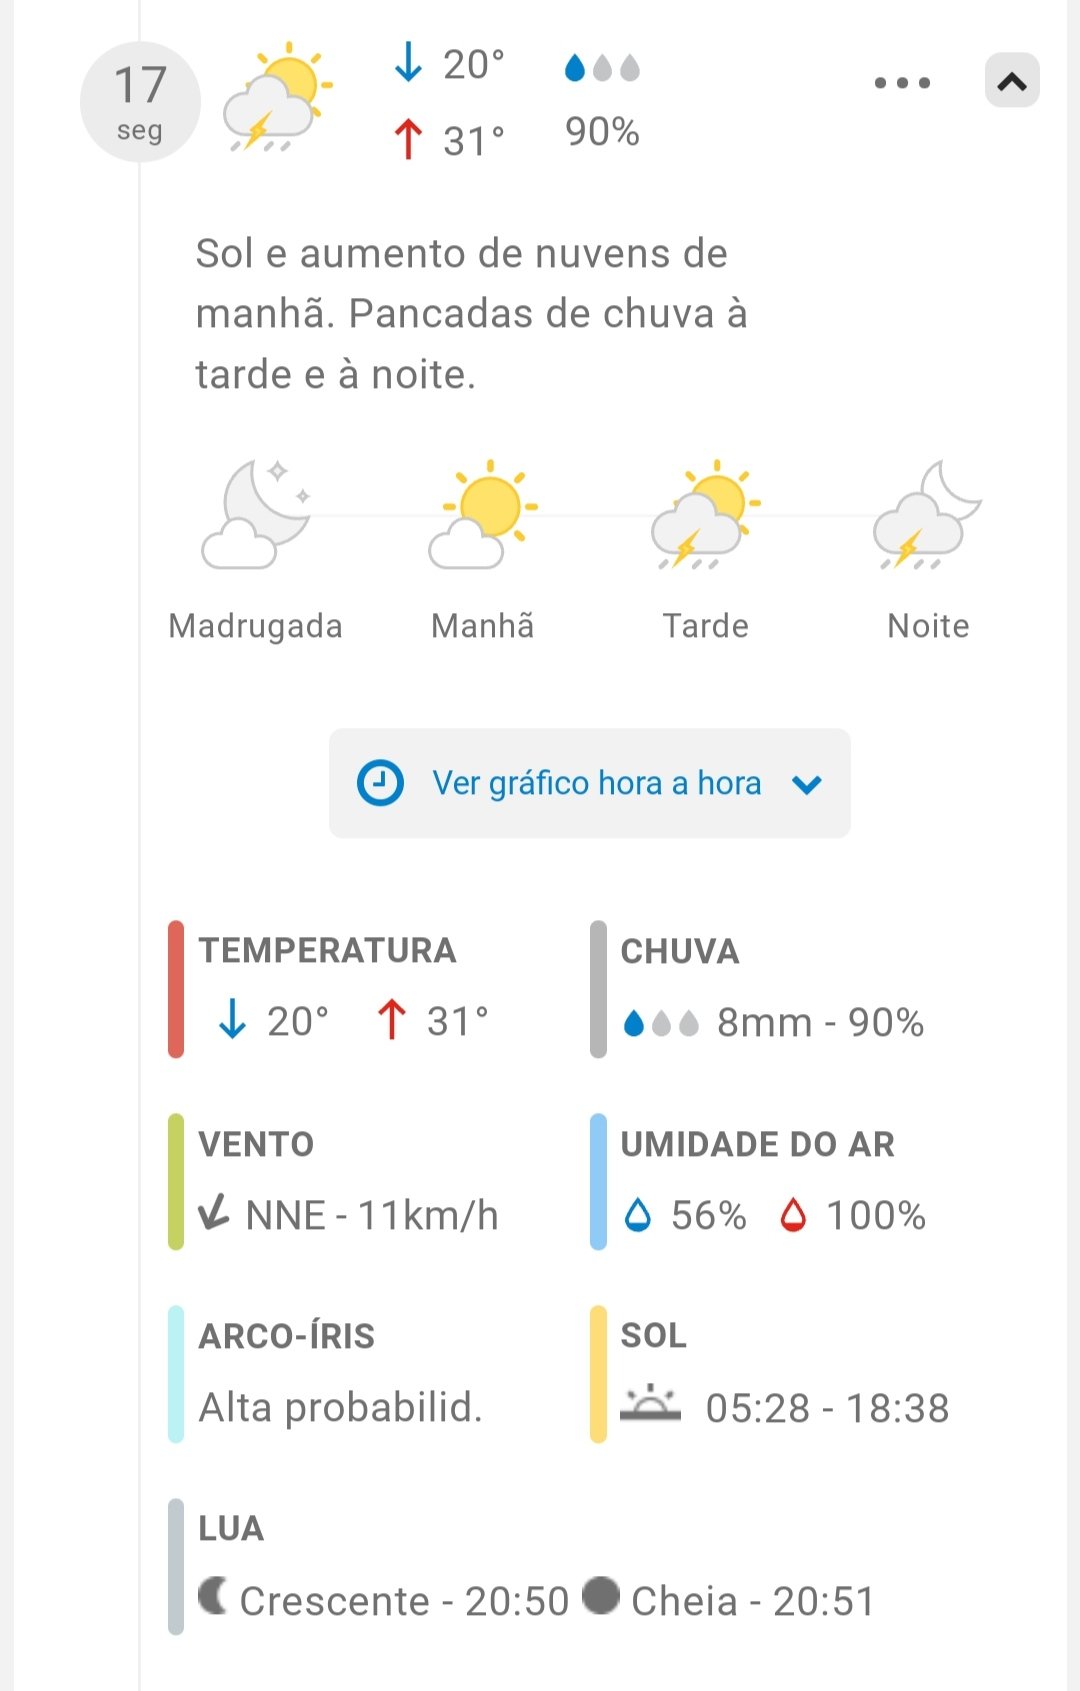Collapse the day 17 forecast card
This screenshot has height=1691, width=1080.
click(1011, 81)
